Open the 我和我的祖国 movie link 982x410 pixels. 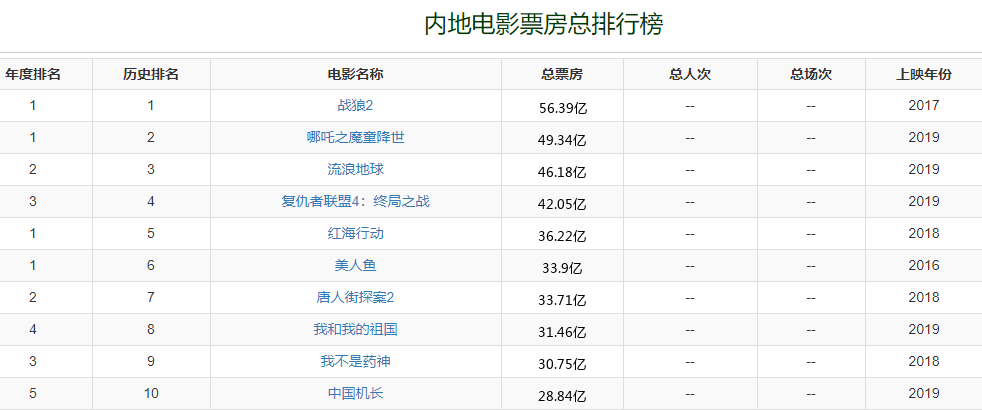355,329
